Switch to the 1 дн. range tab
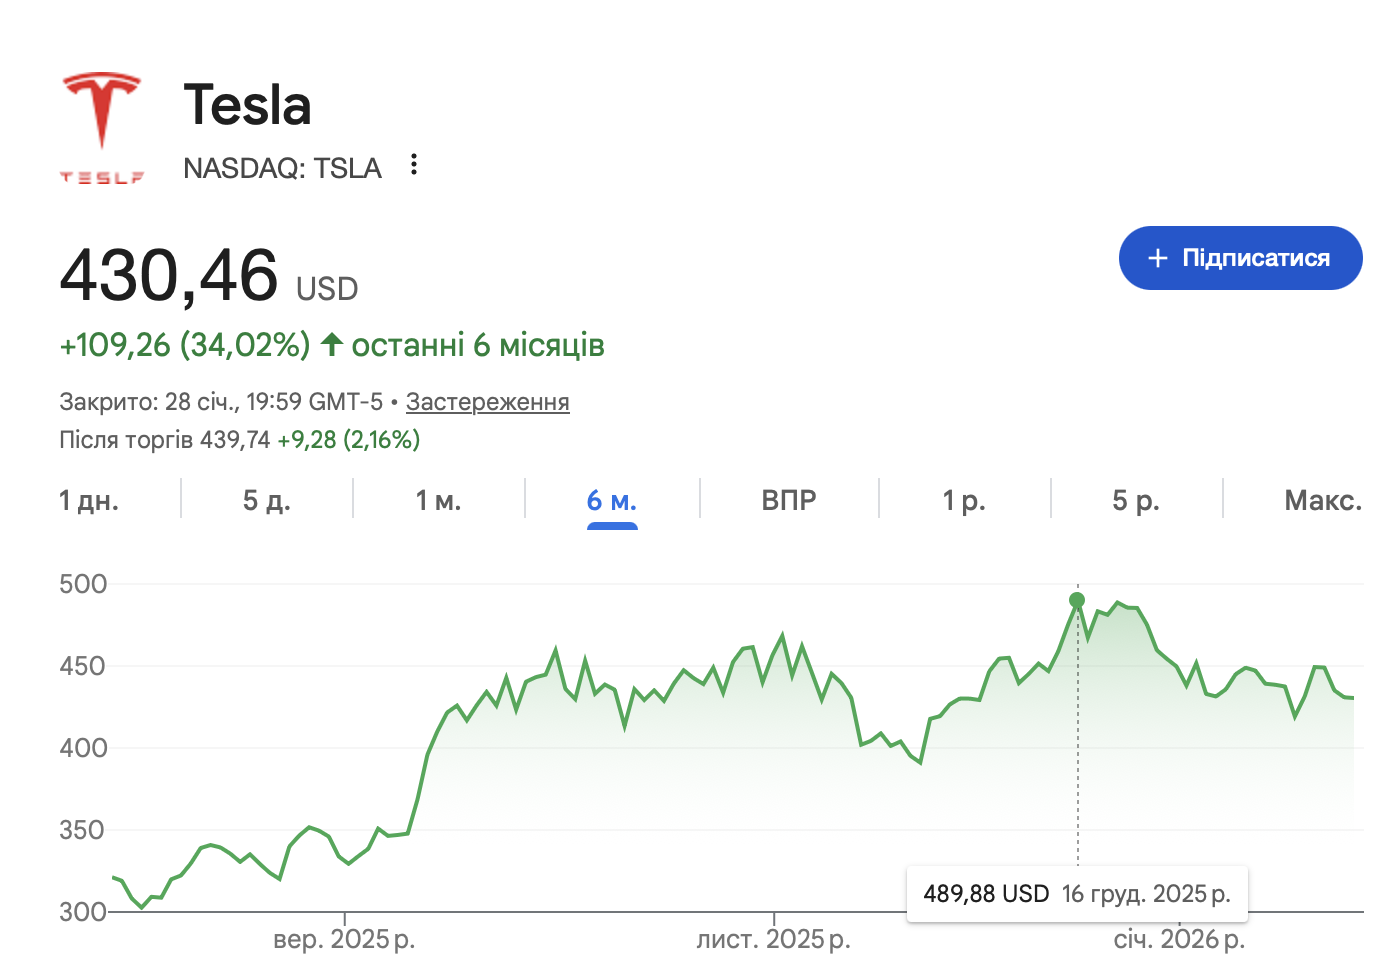This screenshot has height=974, width=1396. [x=89, y=500]
